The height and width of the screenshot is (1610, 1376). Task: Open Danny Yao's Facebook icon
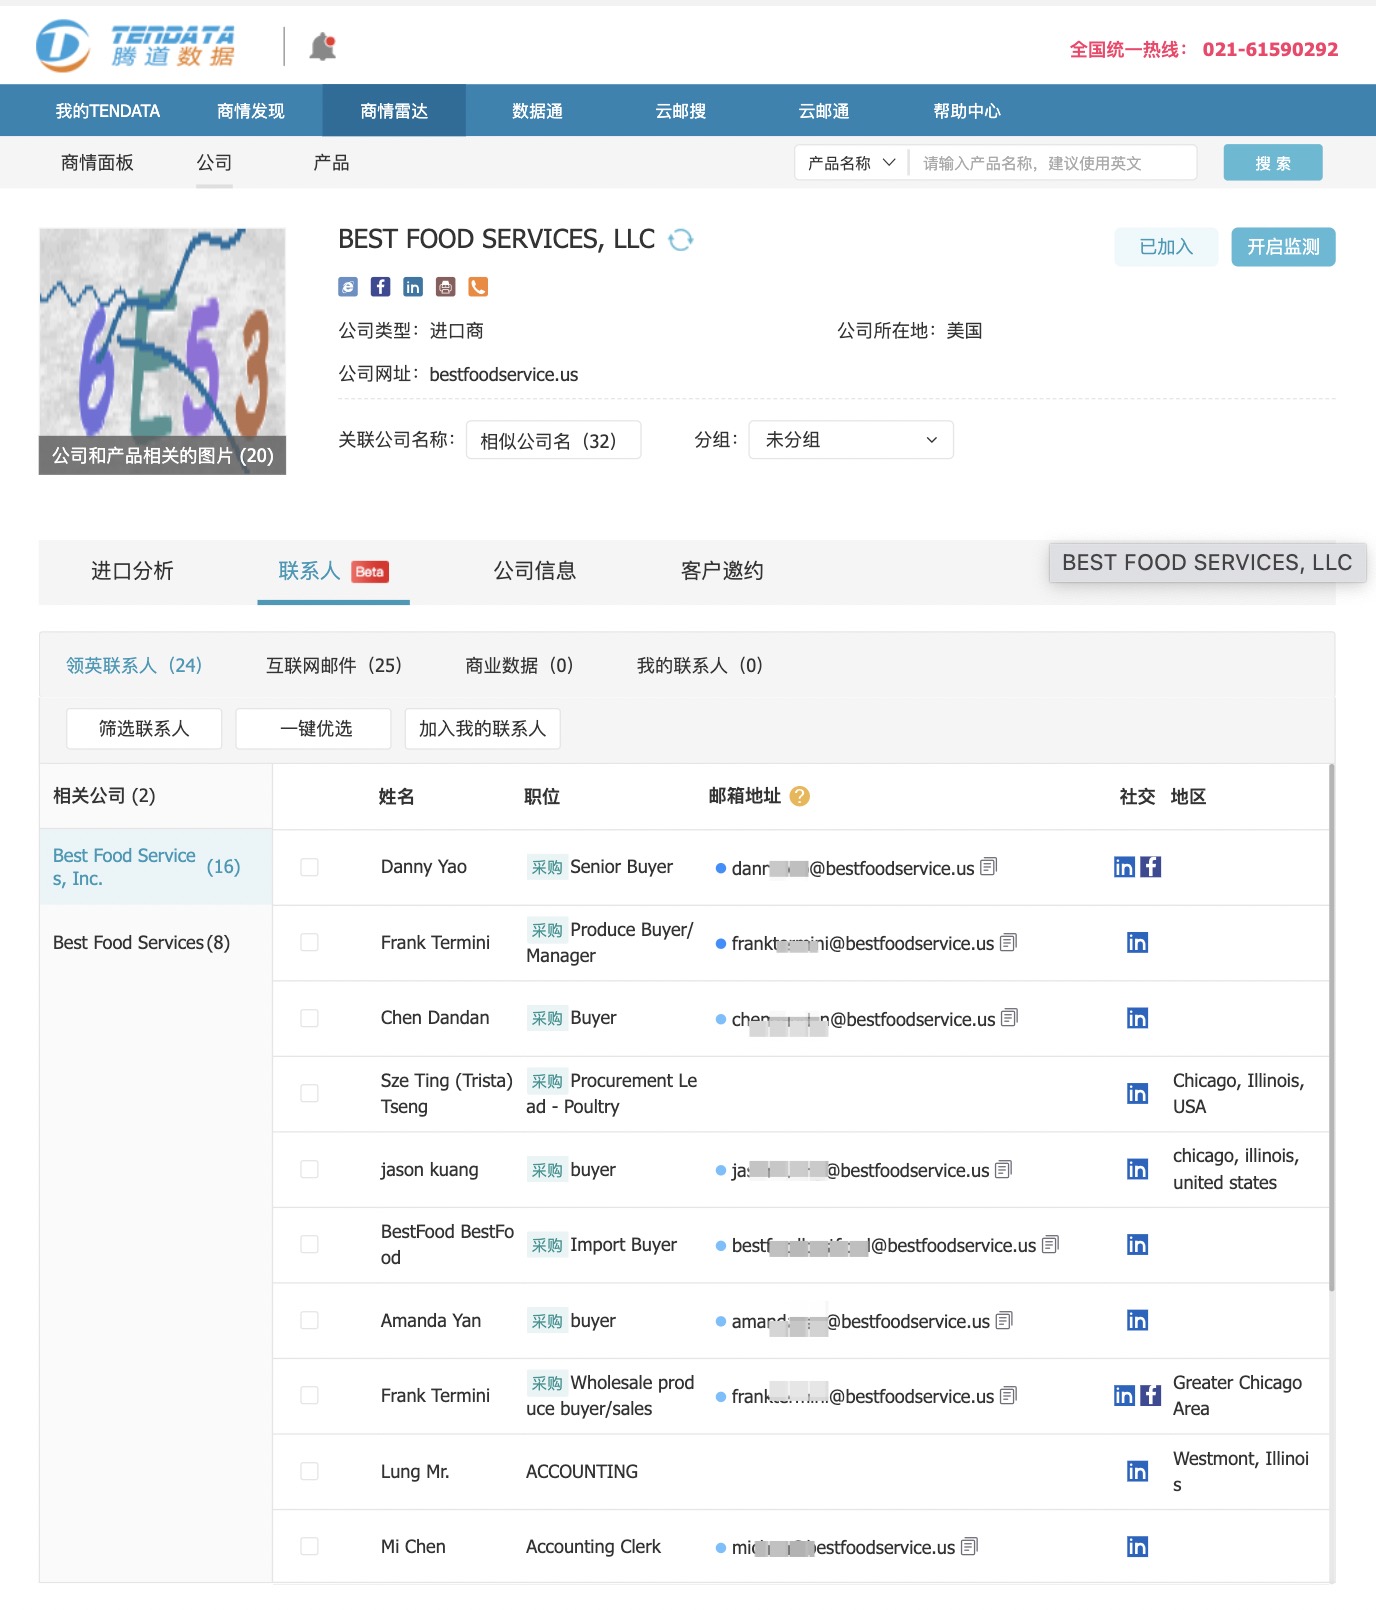click(1151, 867)
